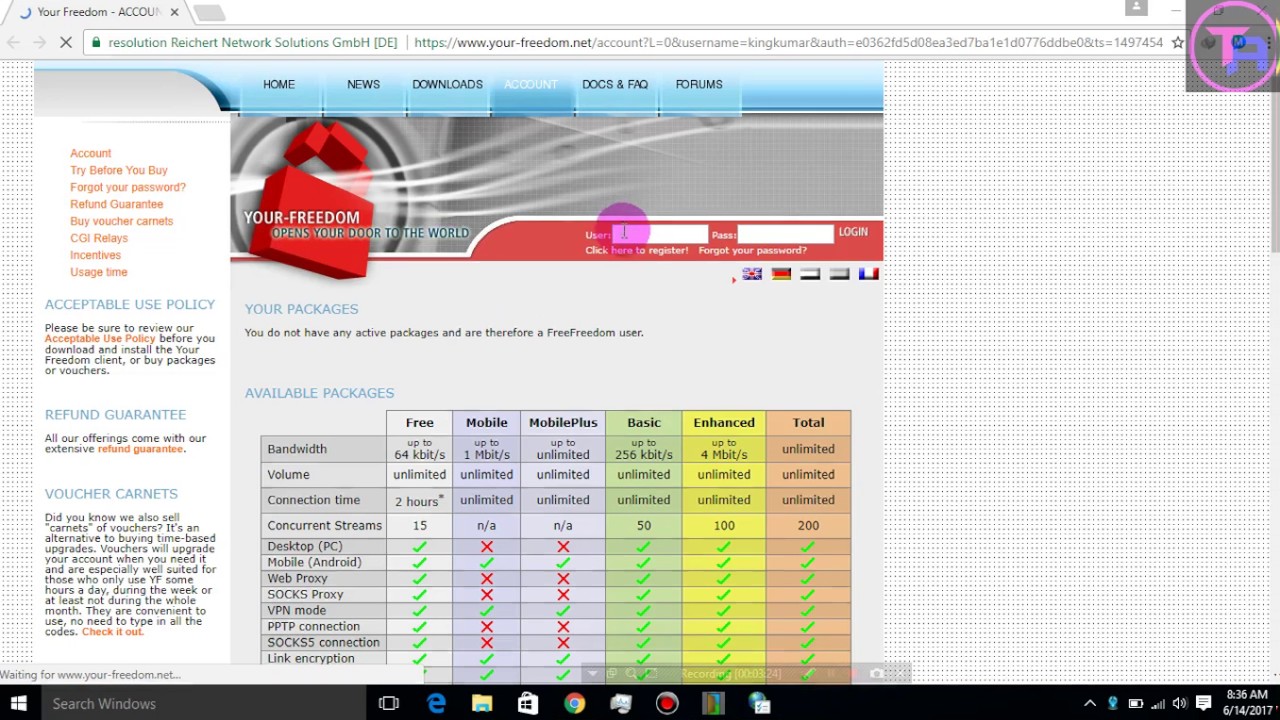Image resolution: width=1280 pixels, height=720 pixels.
Task: Click the green check for VPN mode under Total
Action: pos(808,610)
